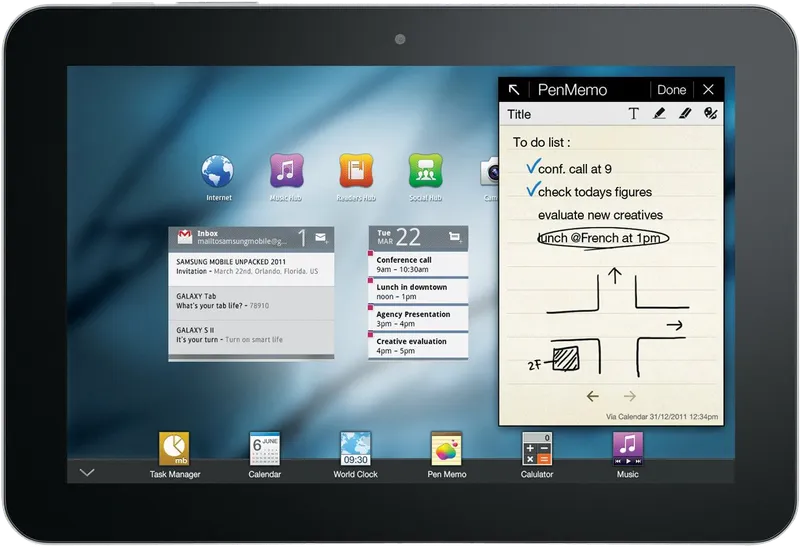Open the Calulator app in dock

537,449
